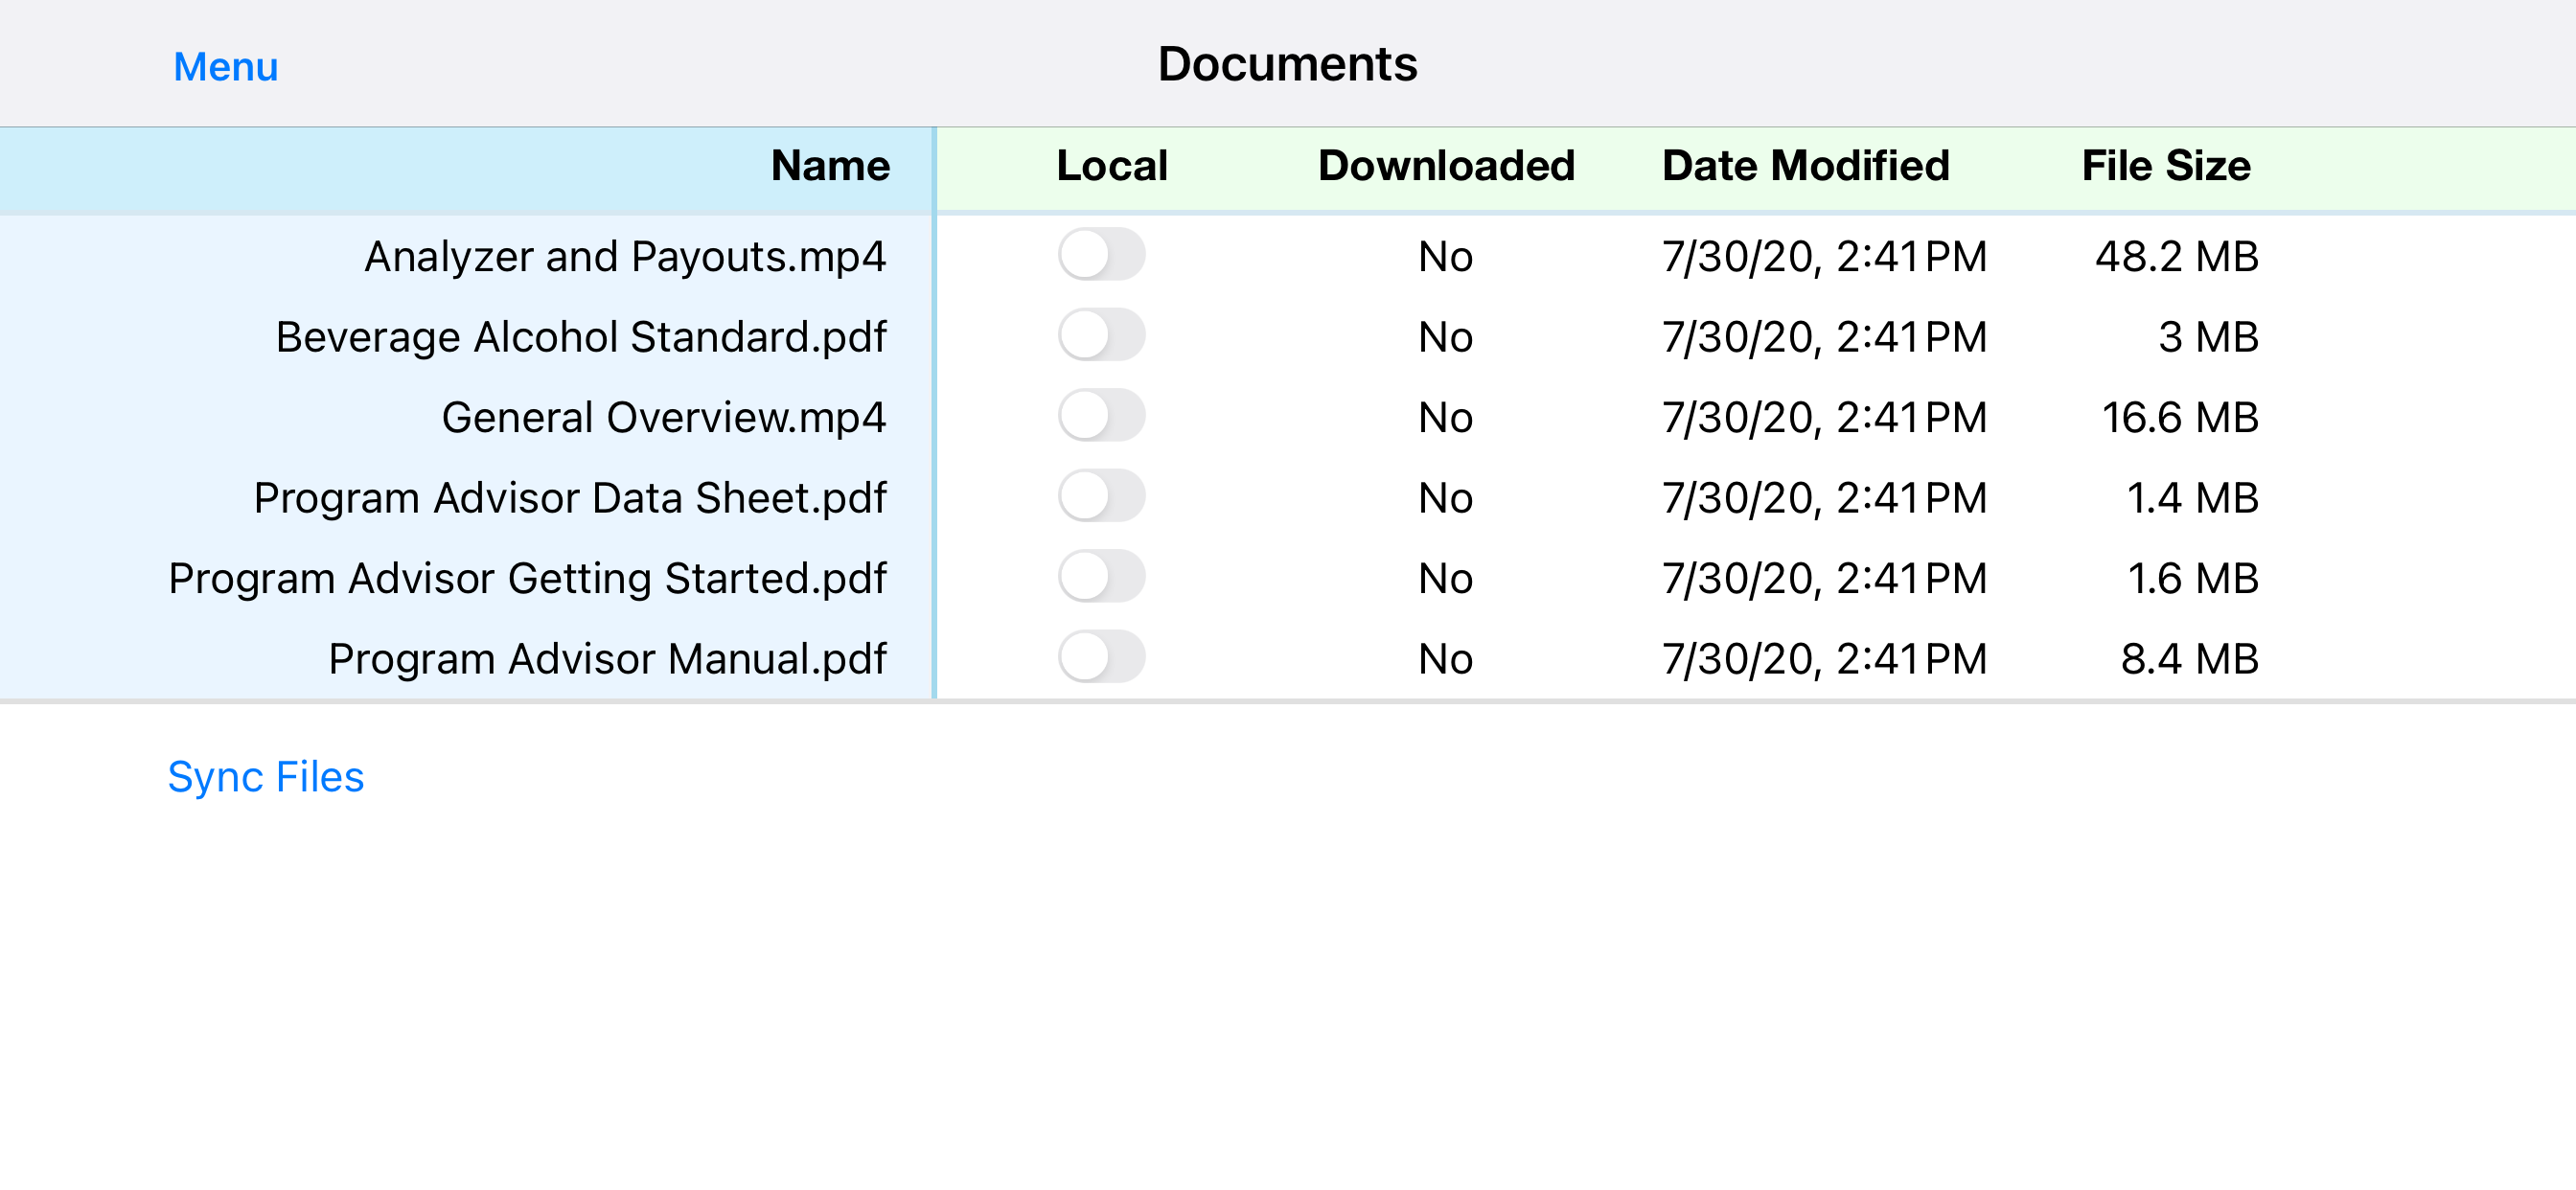Click the 8.4 MB file size cell
Image resolution: width=2576 pixels, height=1190 pixels.
coord(2189,660)
